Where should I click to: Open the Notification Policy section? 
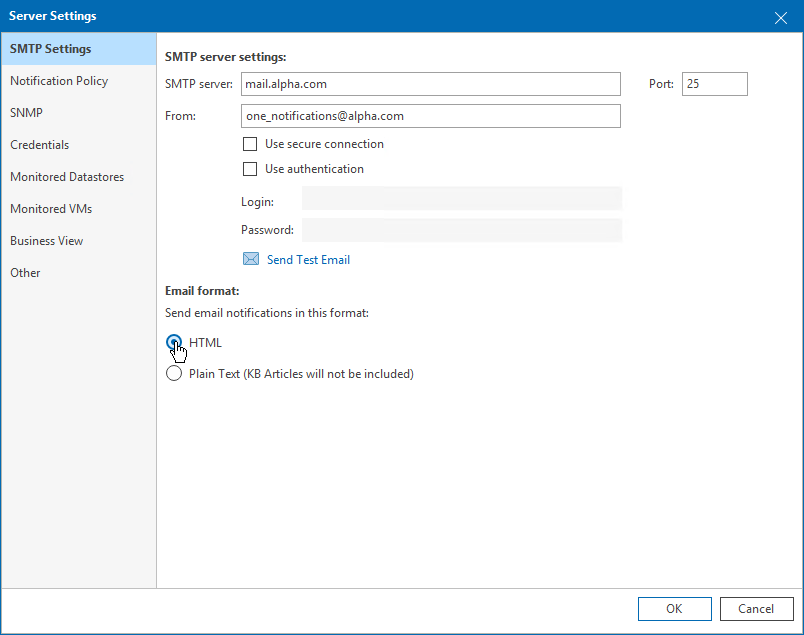pos(59,81)
